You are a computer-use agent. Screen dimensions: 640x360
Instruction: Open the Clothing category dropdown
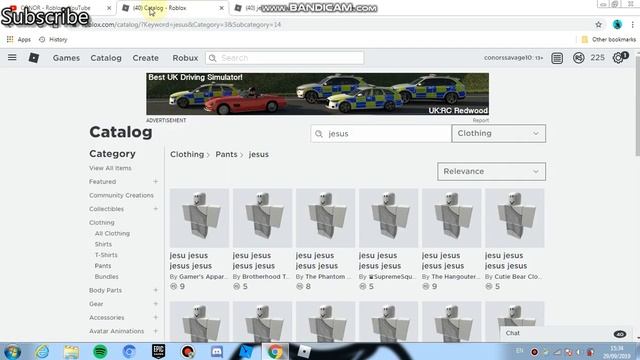click(498, 133)
